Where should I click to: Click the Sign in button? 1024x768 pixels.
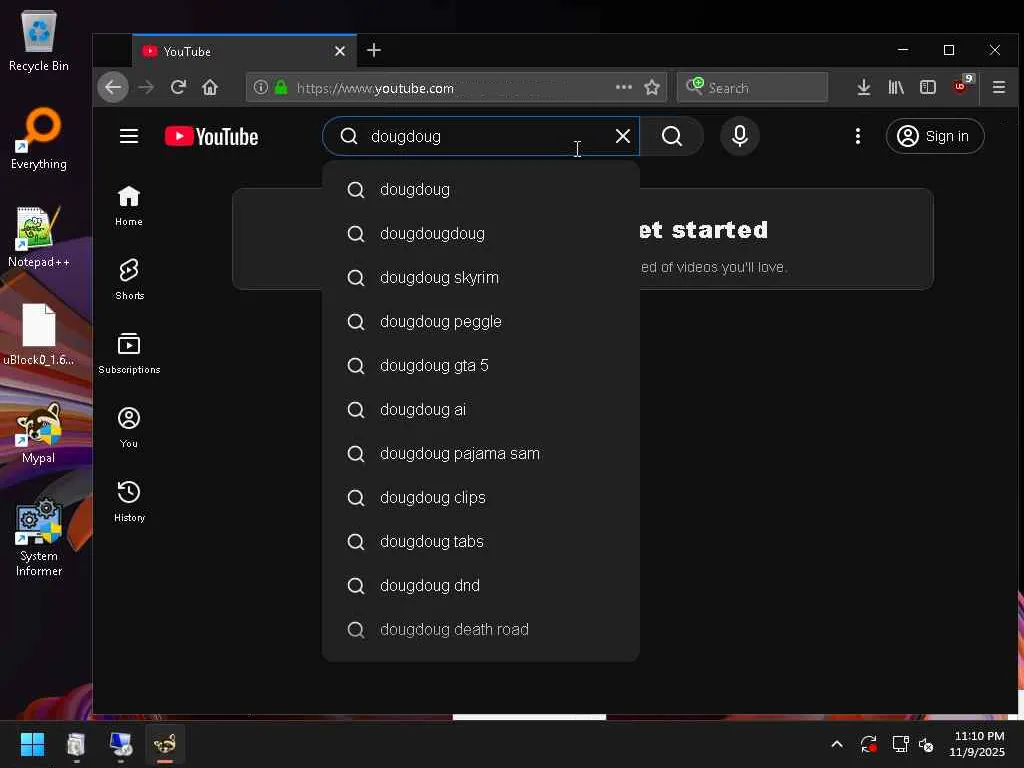pos(935,136)
